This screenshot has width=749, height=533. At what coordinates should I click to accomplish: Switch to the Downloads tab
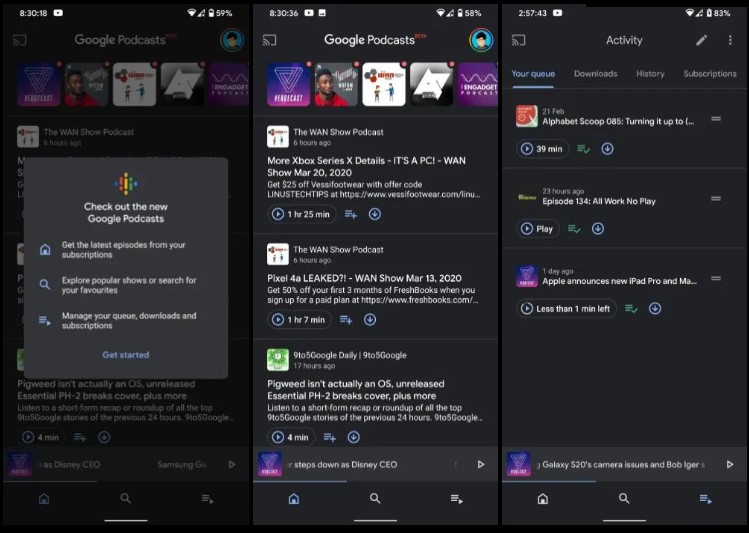pyautogui.click(x=595, y=74)
